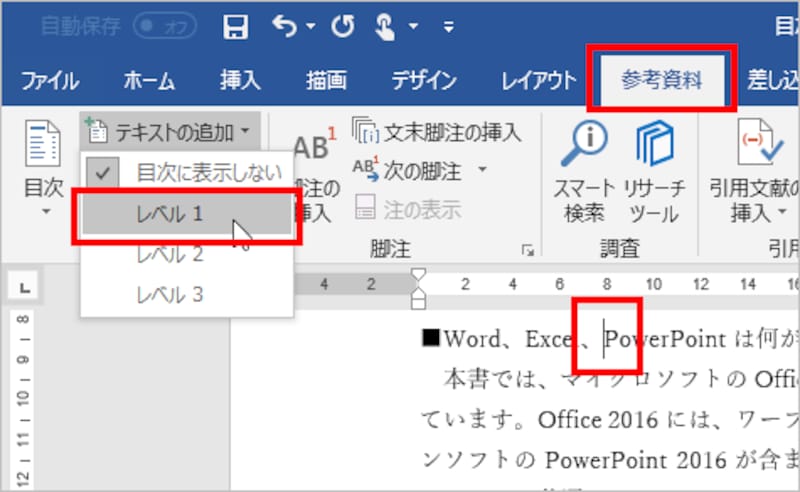This screenshot has height=492, width=800.
Task: Choose レベル 2 from the menu
Action: [x=187, y=254]
